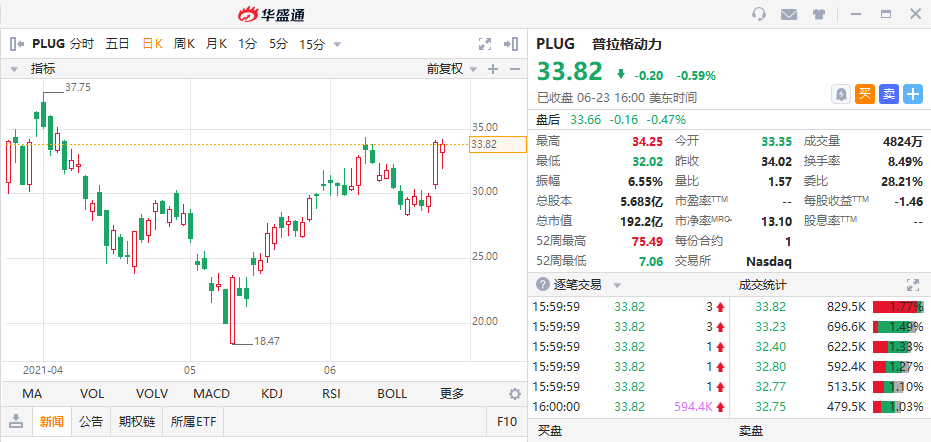The image size is (931, 442).
Task: Click the 52周最高 value 75.49
Action: (647, 241)
